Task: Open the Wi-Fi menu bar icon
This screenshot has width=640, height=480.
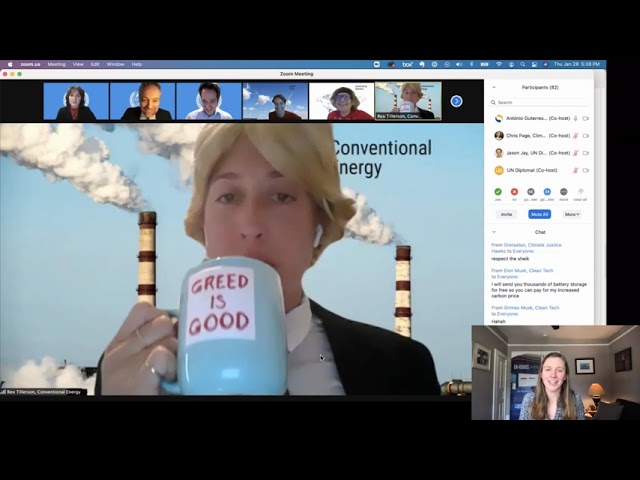Action: point(499,64)
